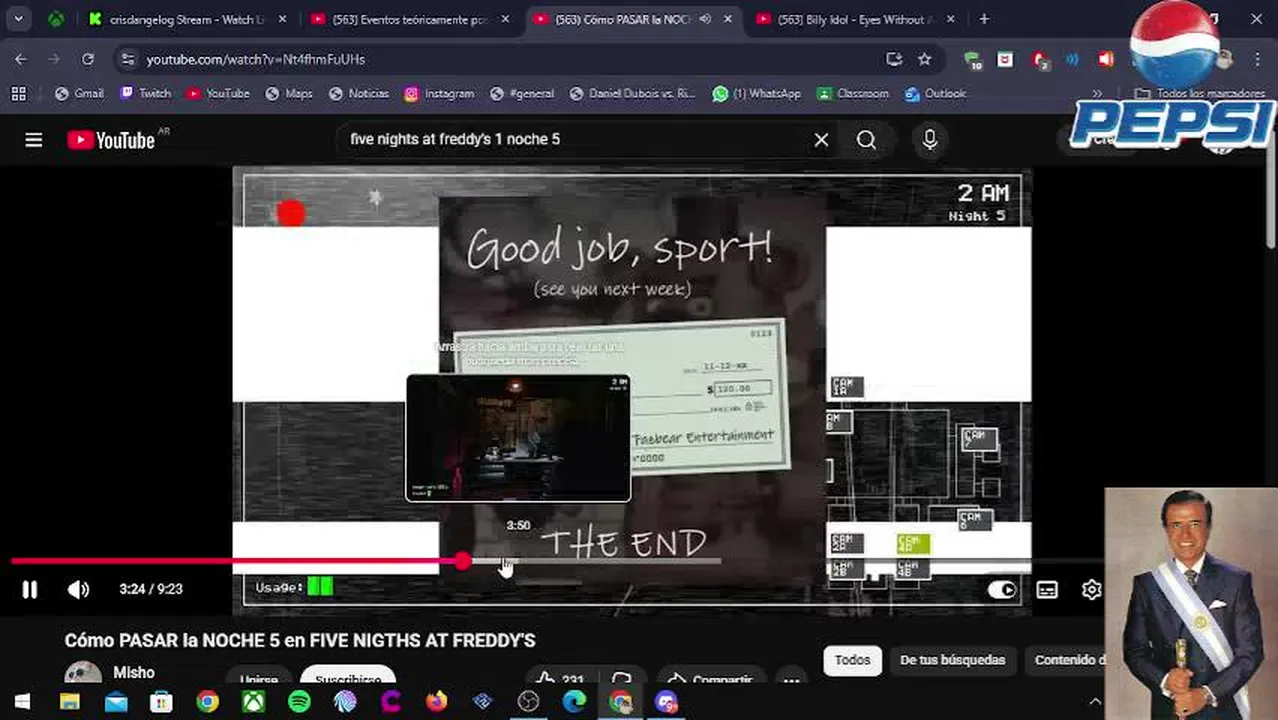Bookmark this page with the star

(925, 59)
